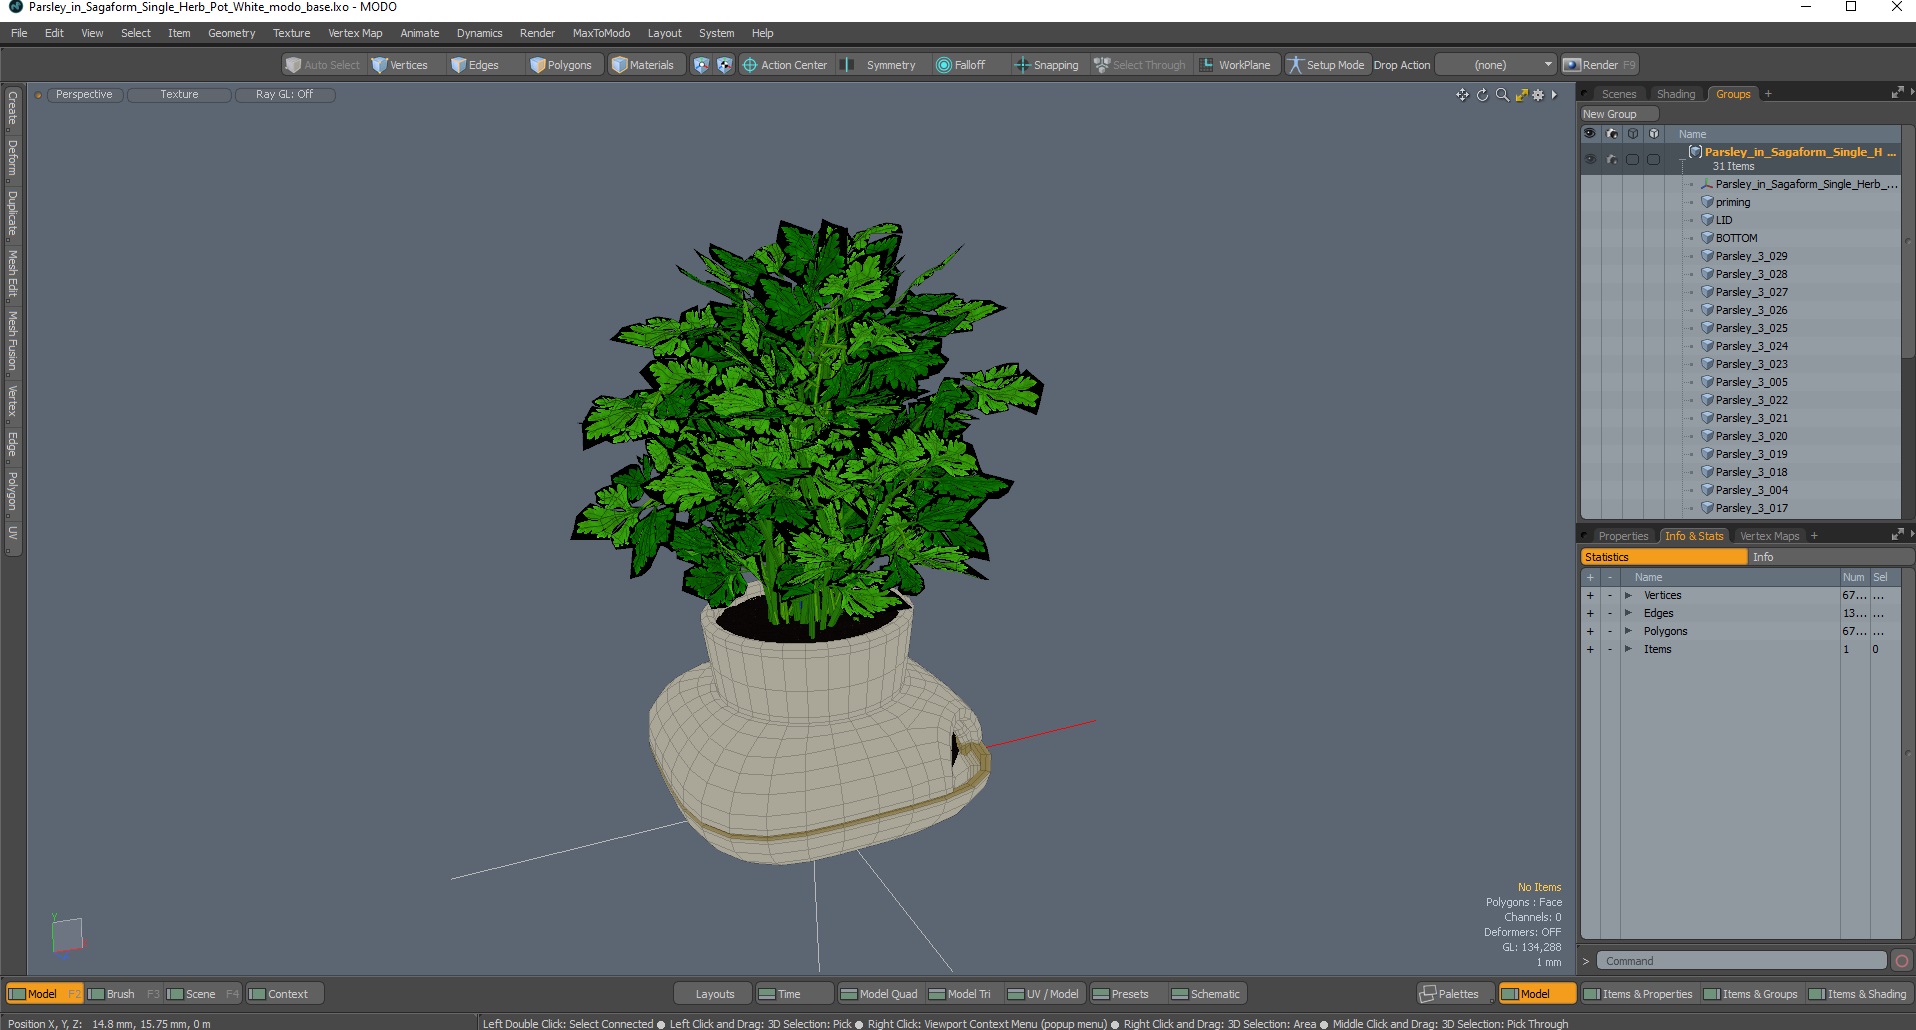Screen dimensions: 1916x1030
Task: Switch to the Model Quad layout
Action: click(879, 994)
